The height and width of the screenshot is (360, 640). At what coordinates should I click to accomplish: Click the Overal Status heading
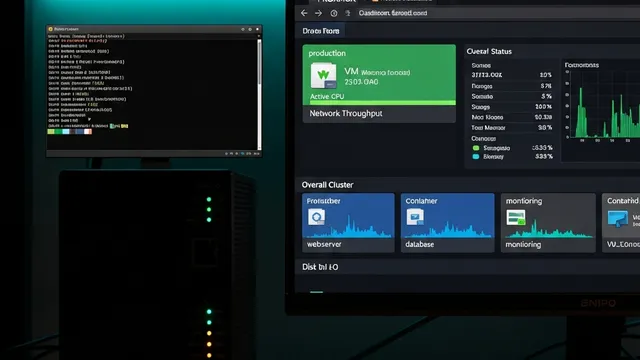(489, 51)
